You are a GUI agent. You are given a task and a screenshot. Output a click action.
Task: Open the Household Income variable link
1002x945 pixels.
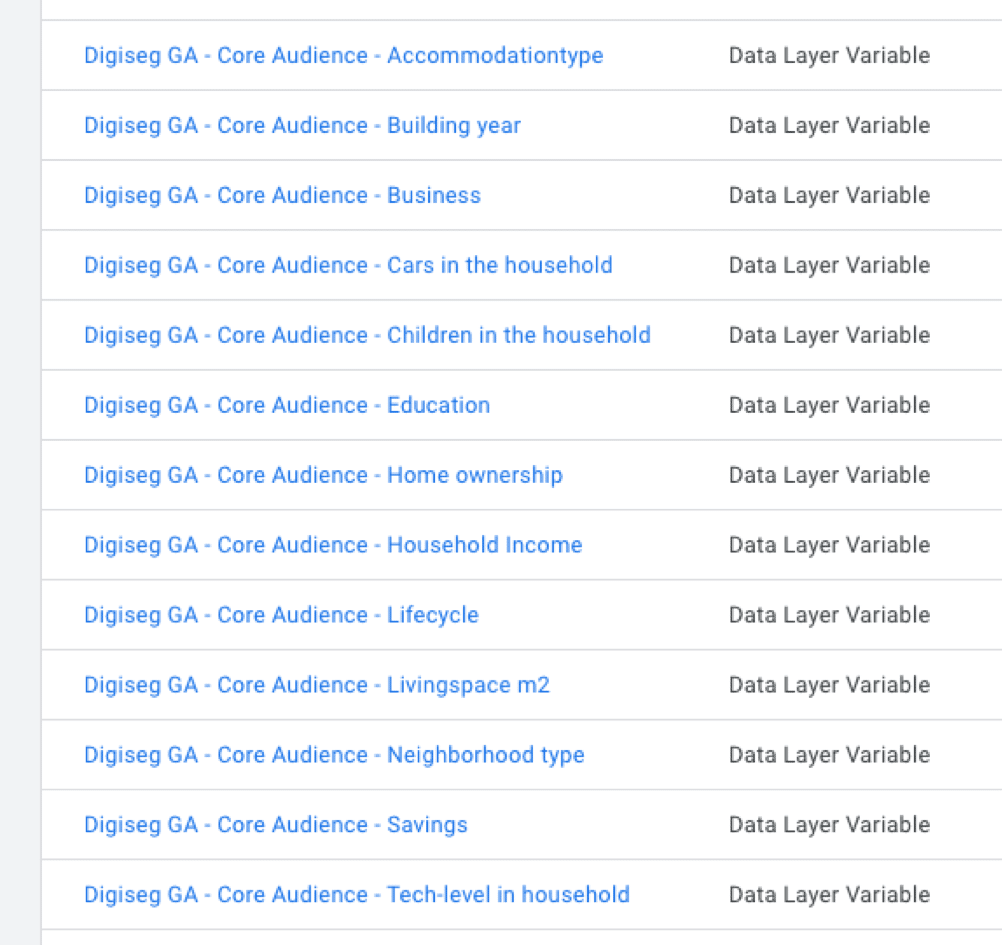(333, 545)
